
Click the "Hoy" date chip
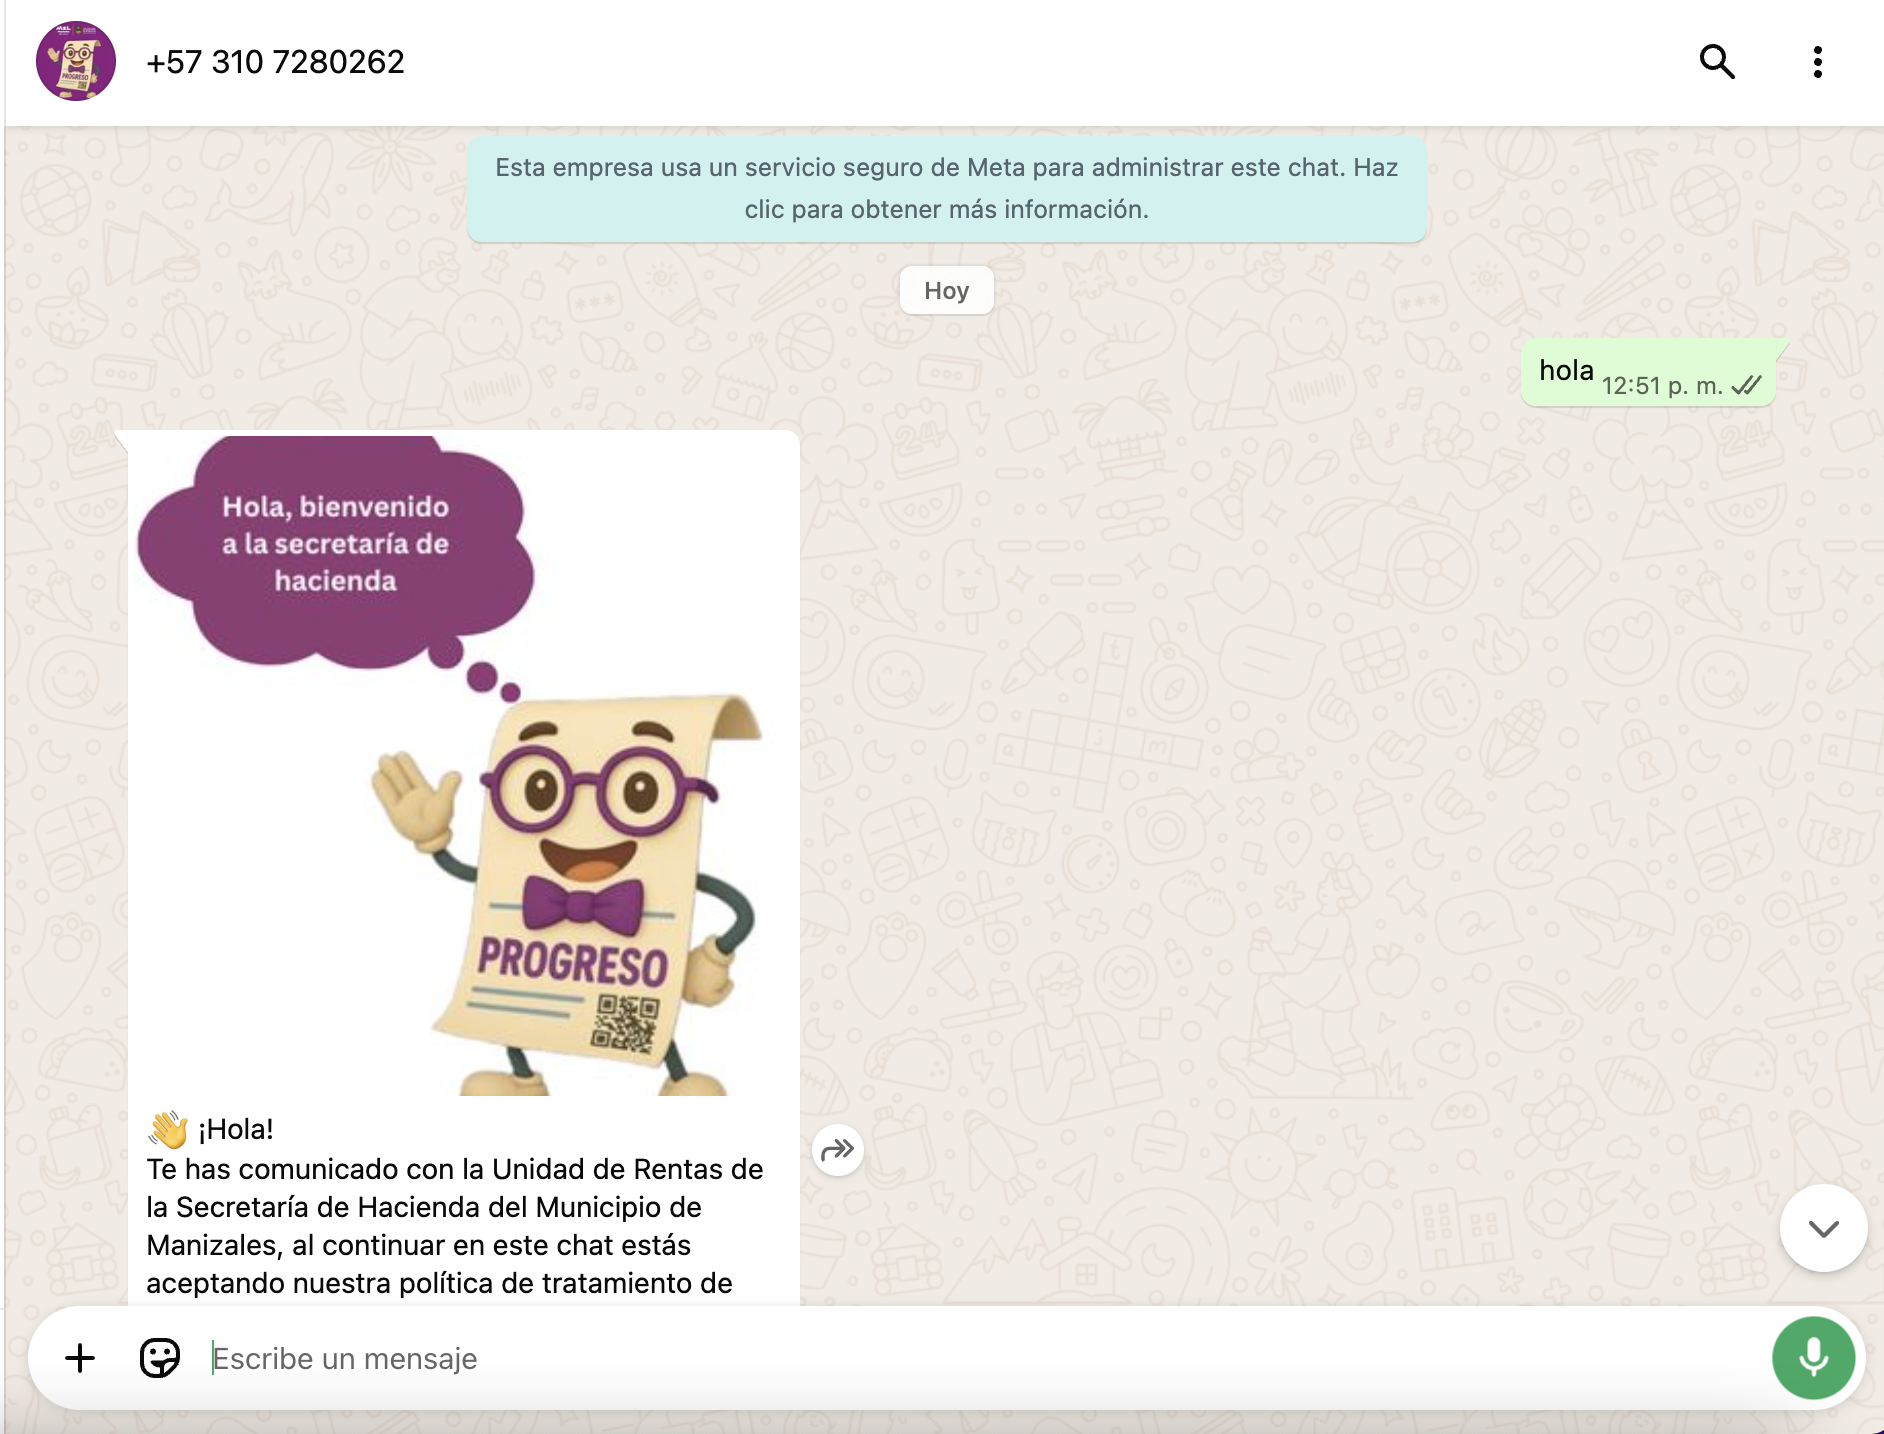(x=946, y=291)
